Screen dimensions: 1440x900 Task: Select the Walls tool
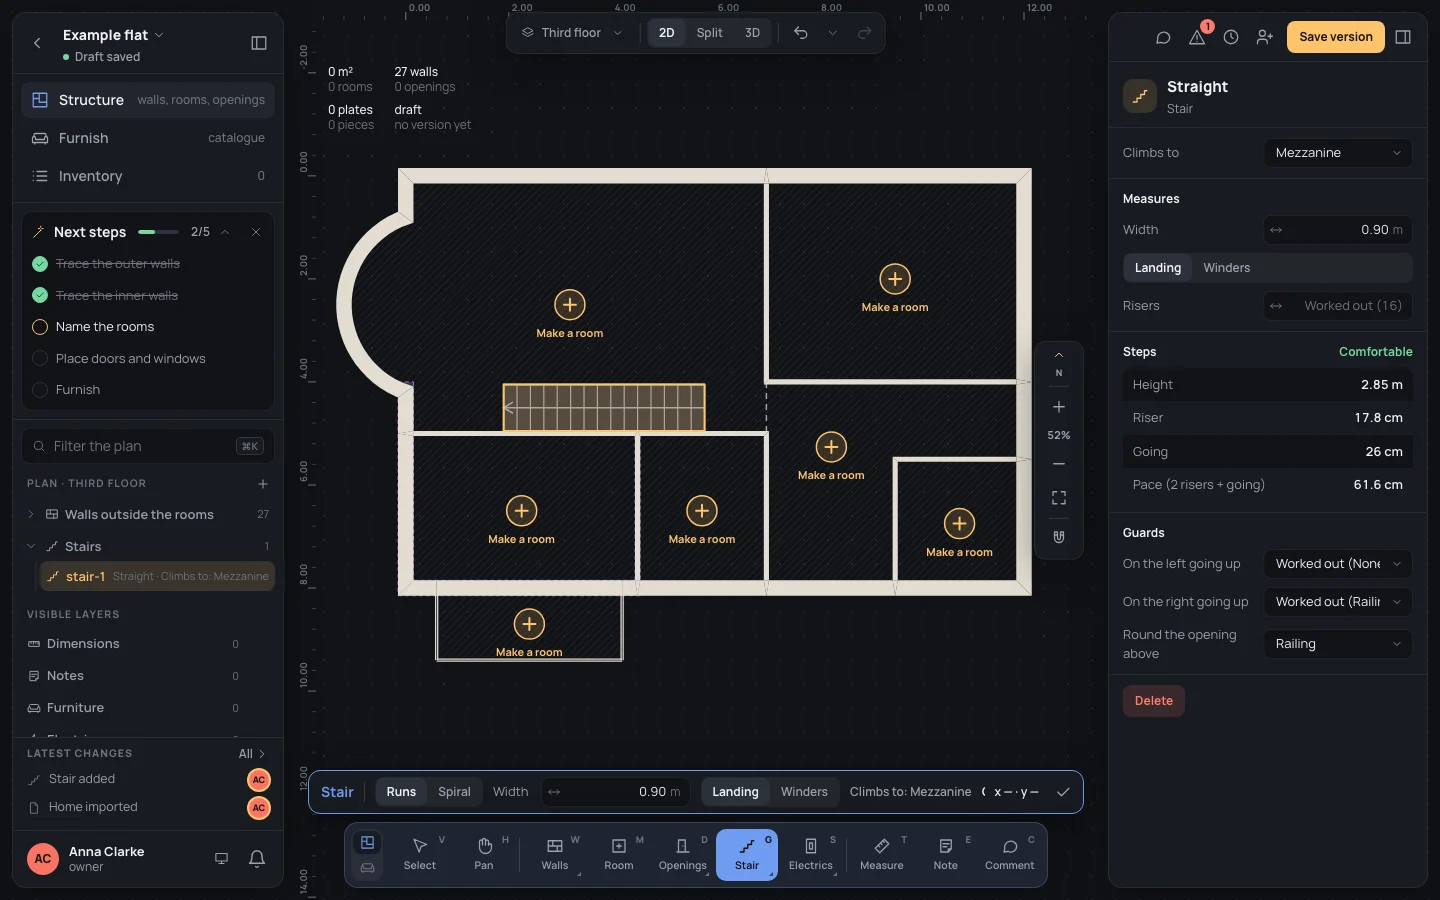(555, 854)
